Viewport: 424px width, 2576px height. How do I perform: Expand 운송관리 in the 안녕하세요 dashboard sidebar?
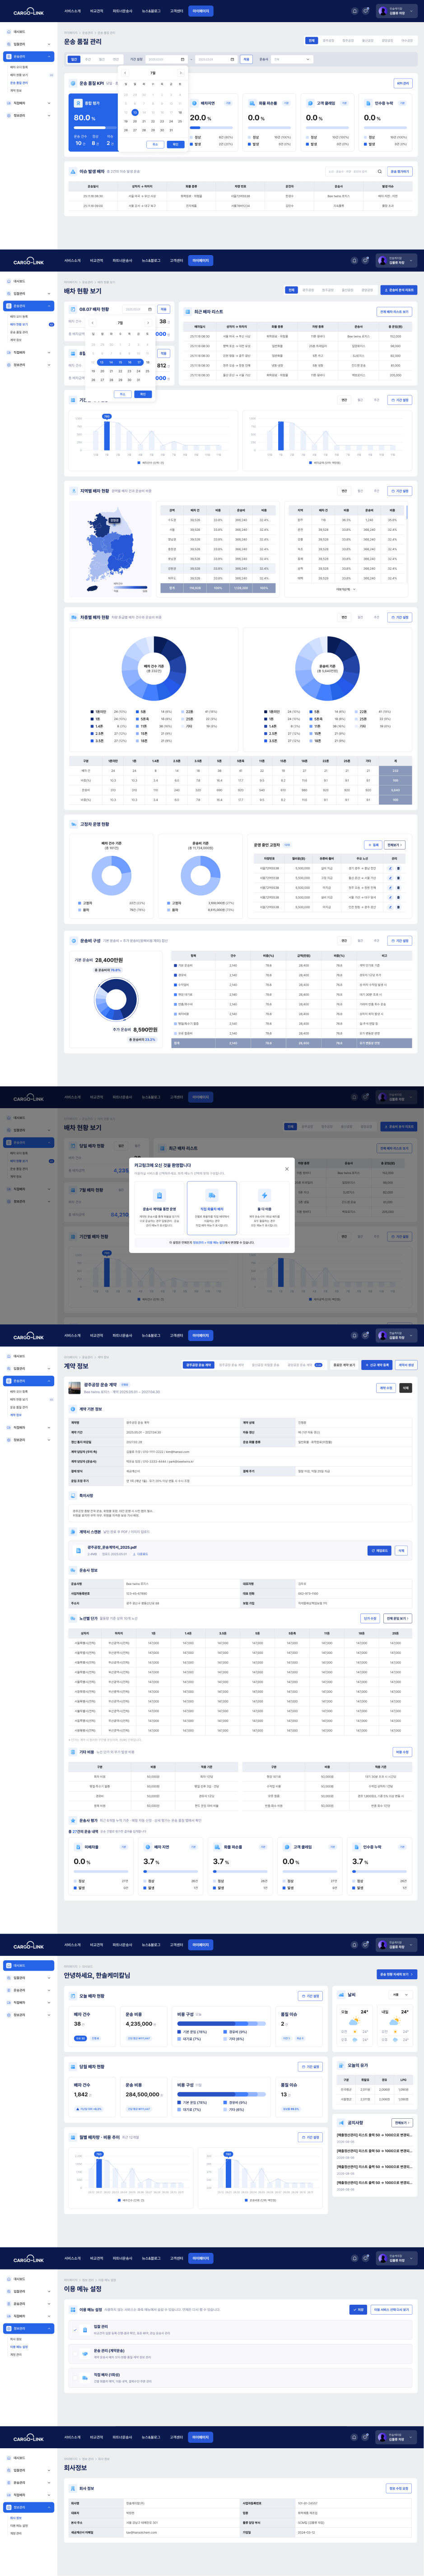click(28, 1990)
